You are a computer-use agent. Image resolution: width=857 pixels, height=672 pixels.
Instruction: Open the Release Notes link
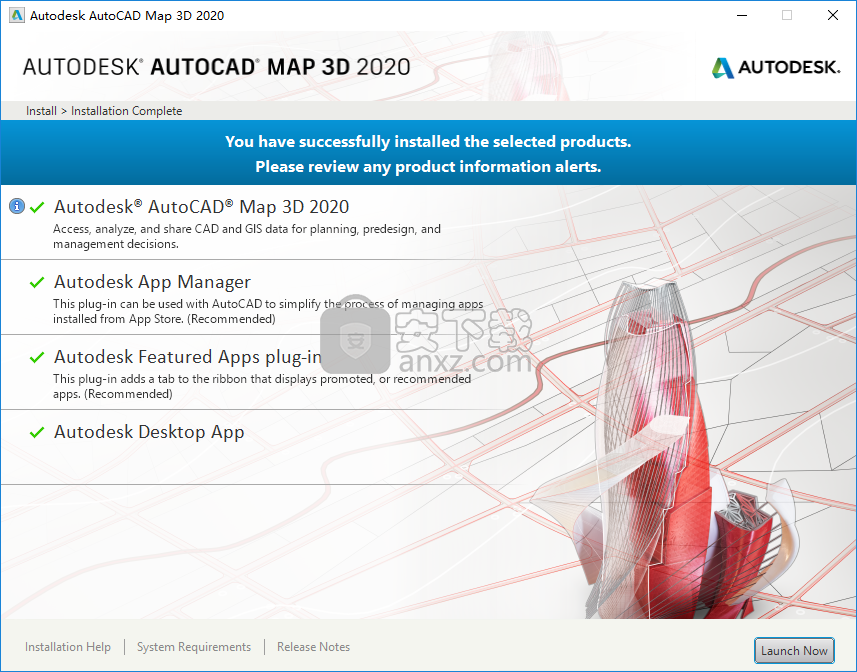[313, 647]
